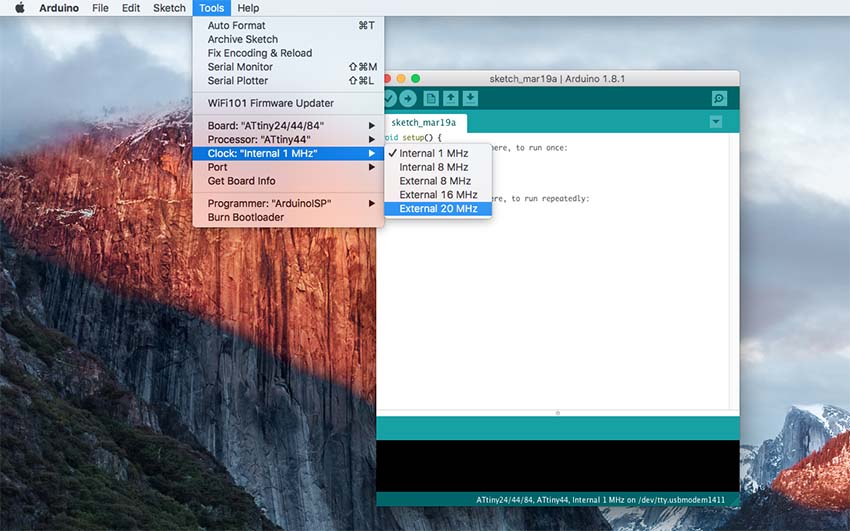
Task: Close the highlighted Tools menu
Action: [x=211, y=8]
